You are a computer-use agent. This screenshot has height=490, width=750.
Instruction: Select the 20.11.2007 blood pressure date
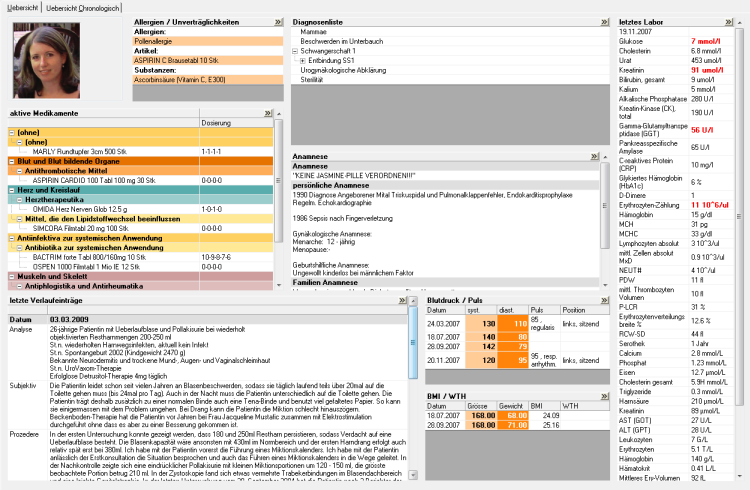click(443, 360)
